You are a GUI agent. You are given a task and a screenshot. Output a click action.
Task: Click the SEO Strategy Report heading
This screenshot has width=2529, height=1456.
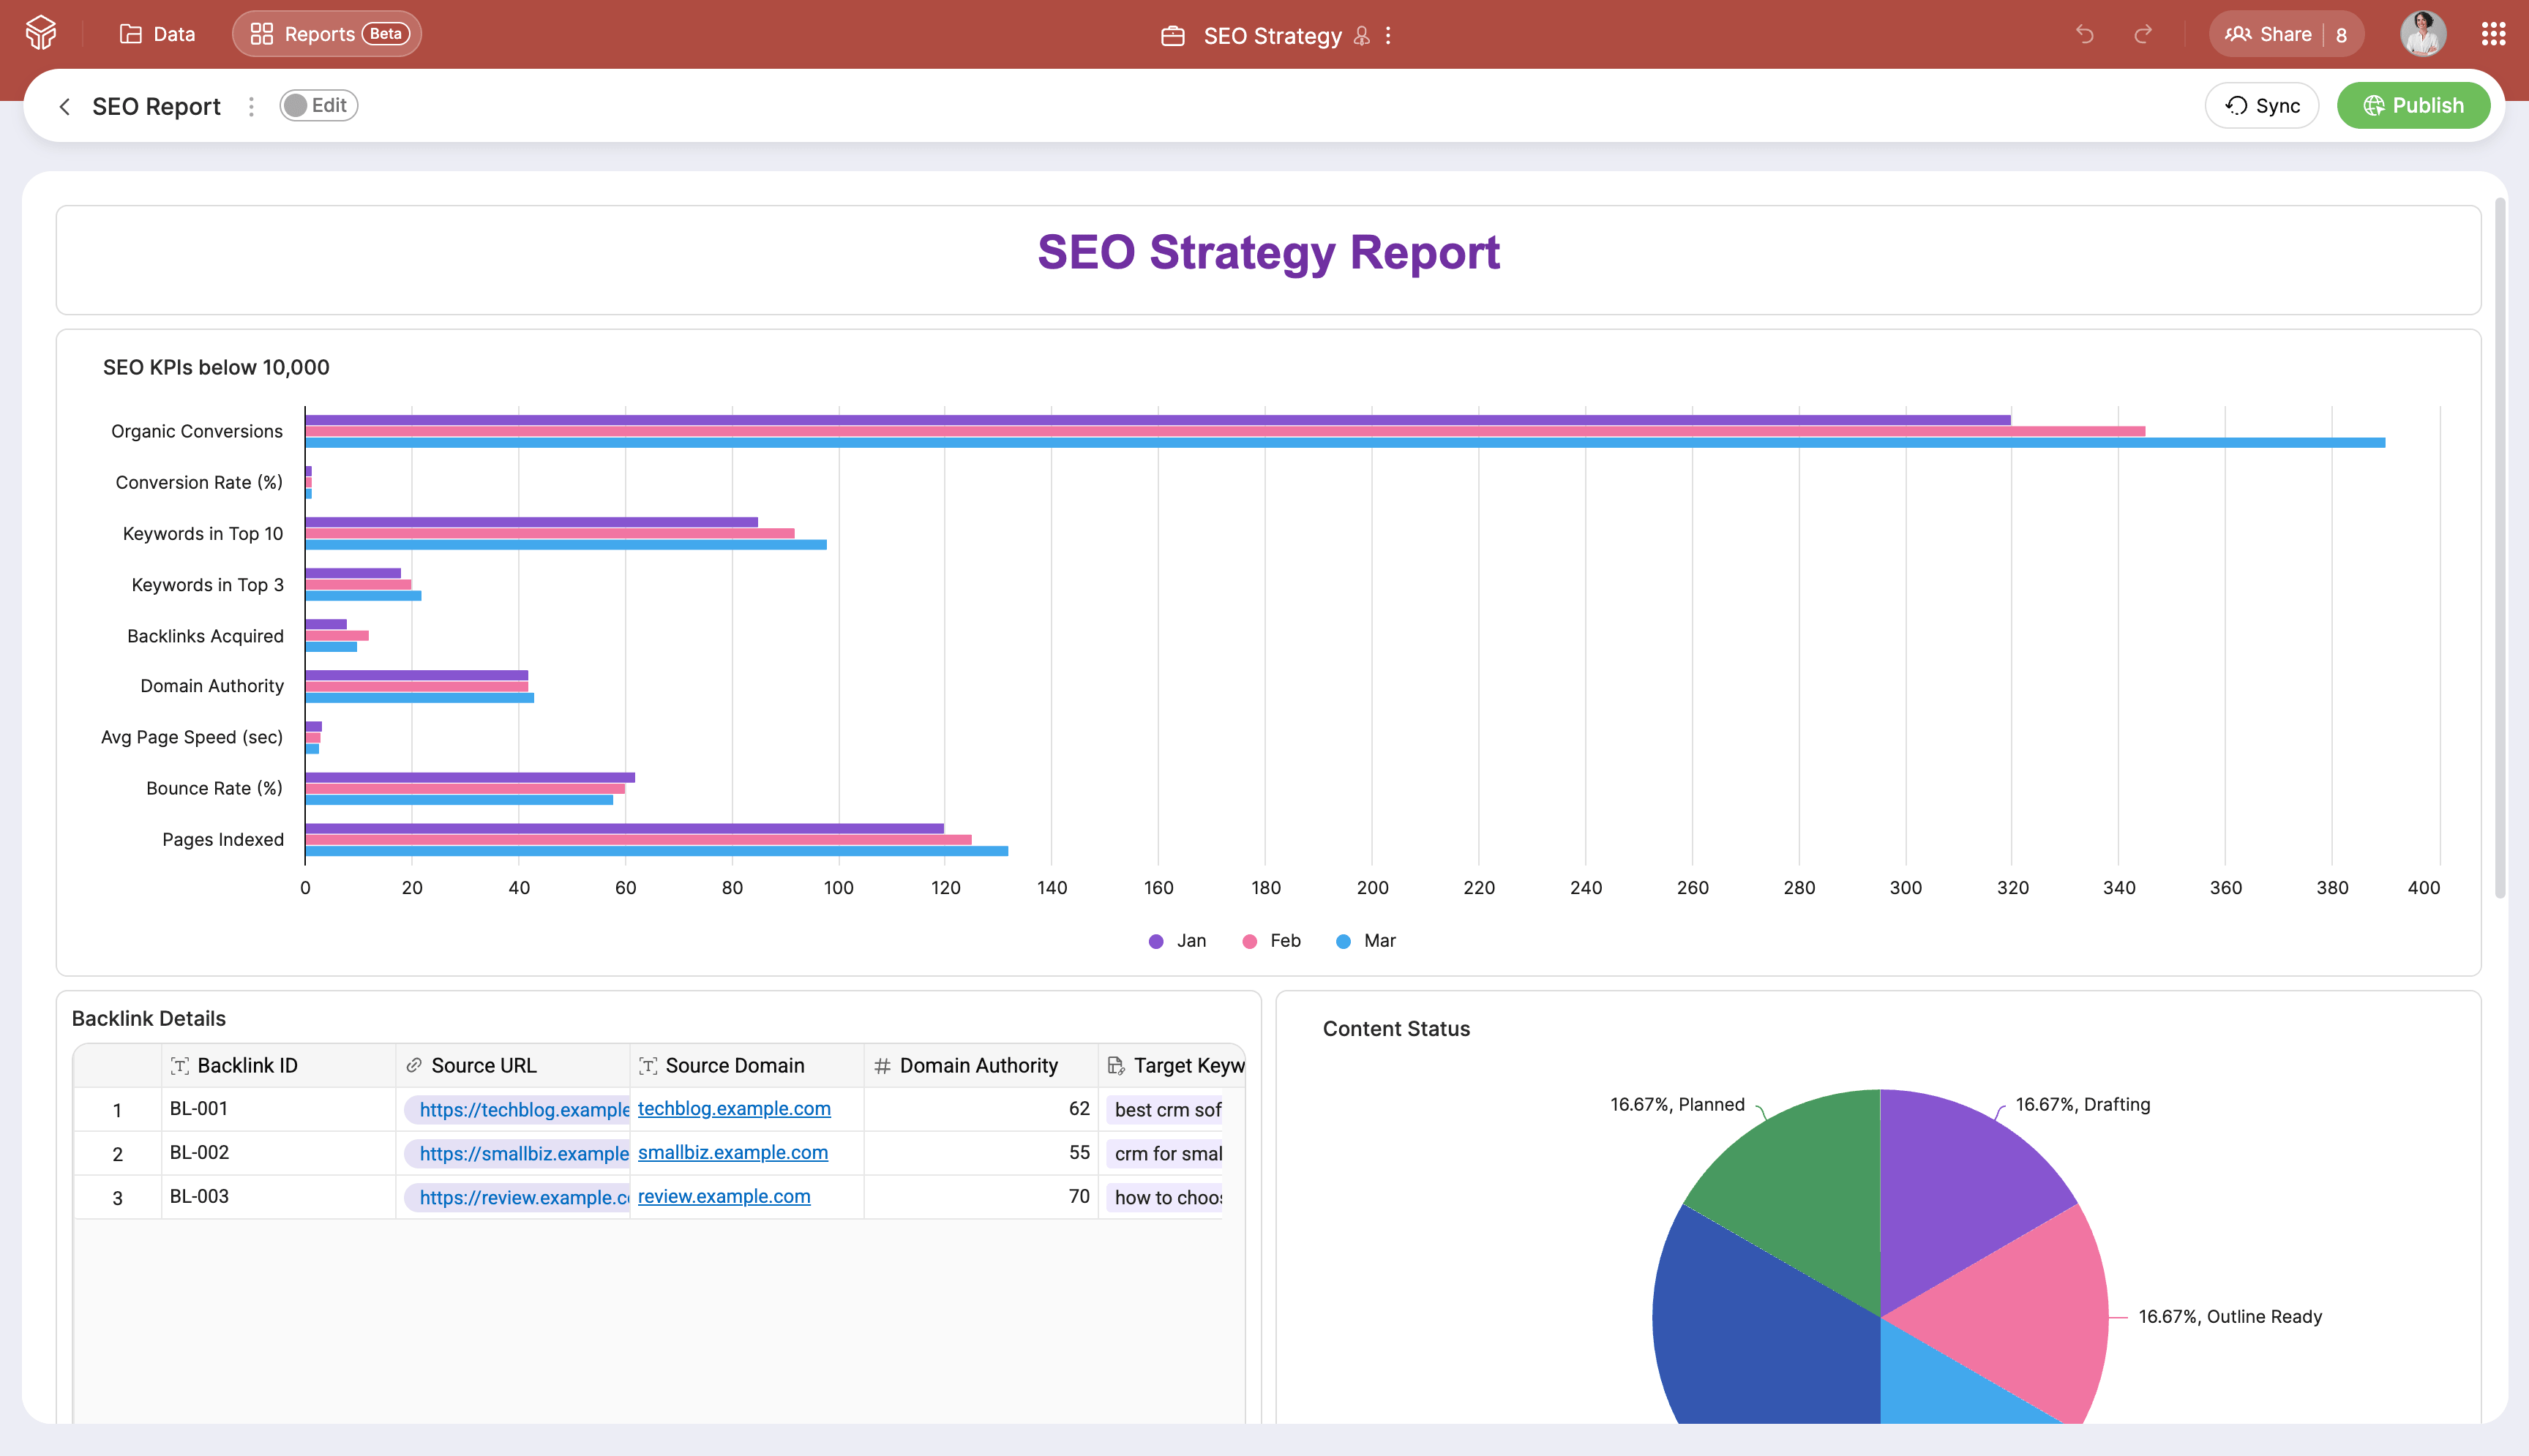1268,252
